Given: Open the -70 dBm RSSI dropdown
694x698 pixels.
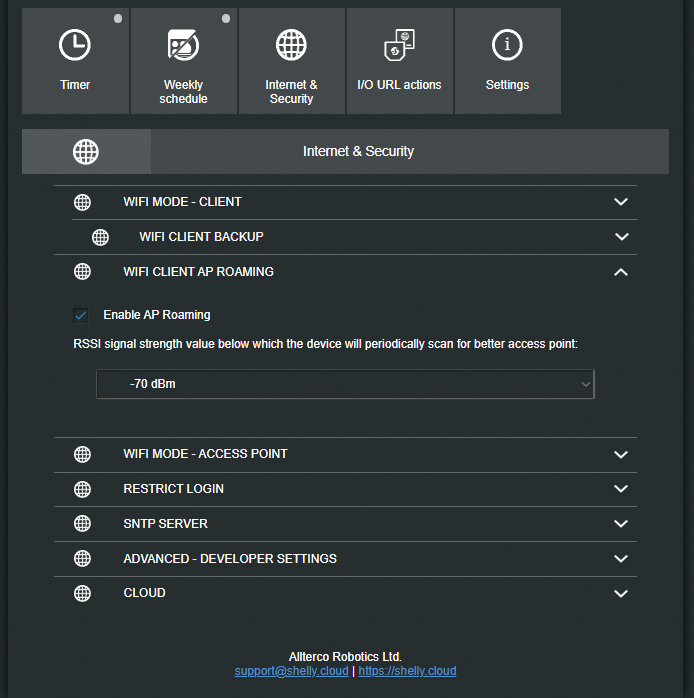Looking at the screenshot, I should (x=345, y=384).
